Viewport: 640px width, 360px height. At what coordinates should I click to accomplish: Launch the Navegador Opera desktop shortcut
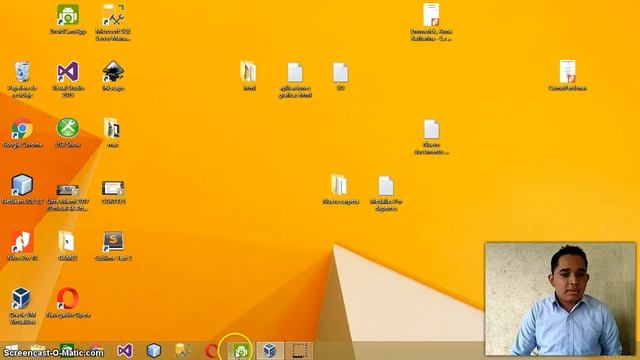tap(68, 302)
